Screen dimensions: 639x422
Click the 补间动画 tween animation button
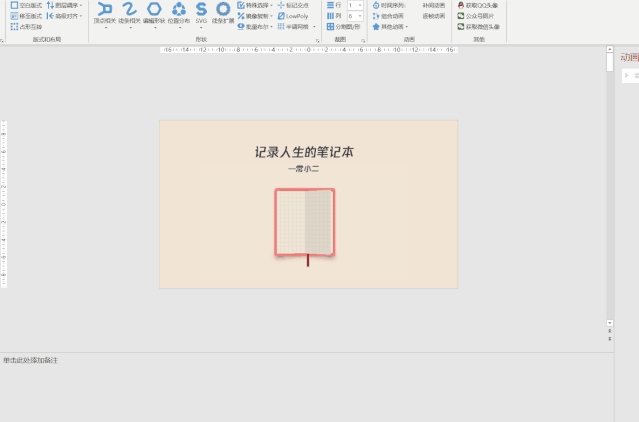click(x=434, y=5)
